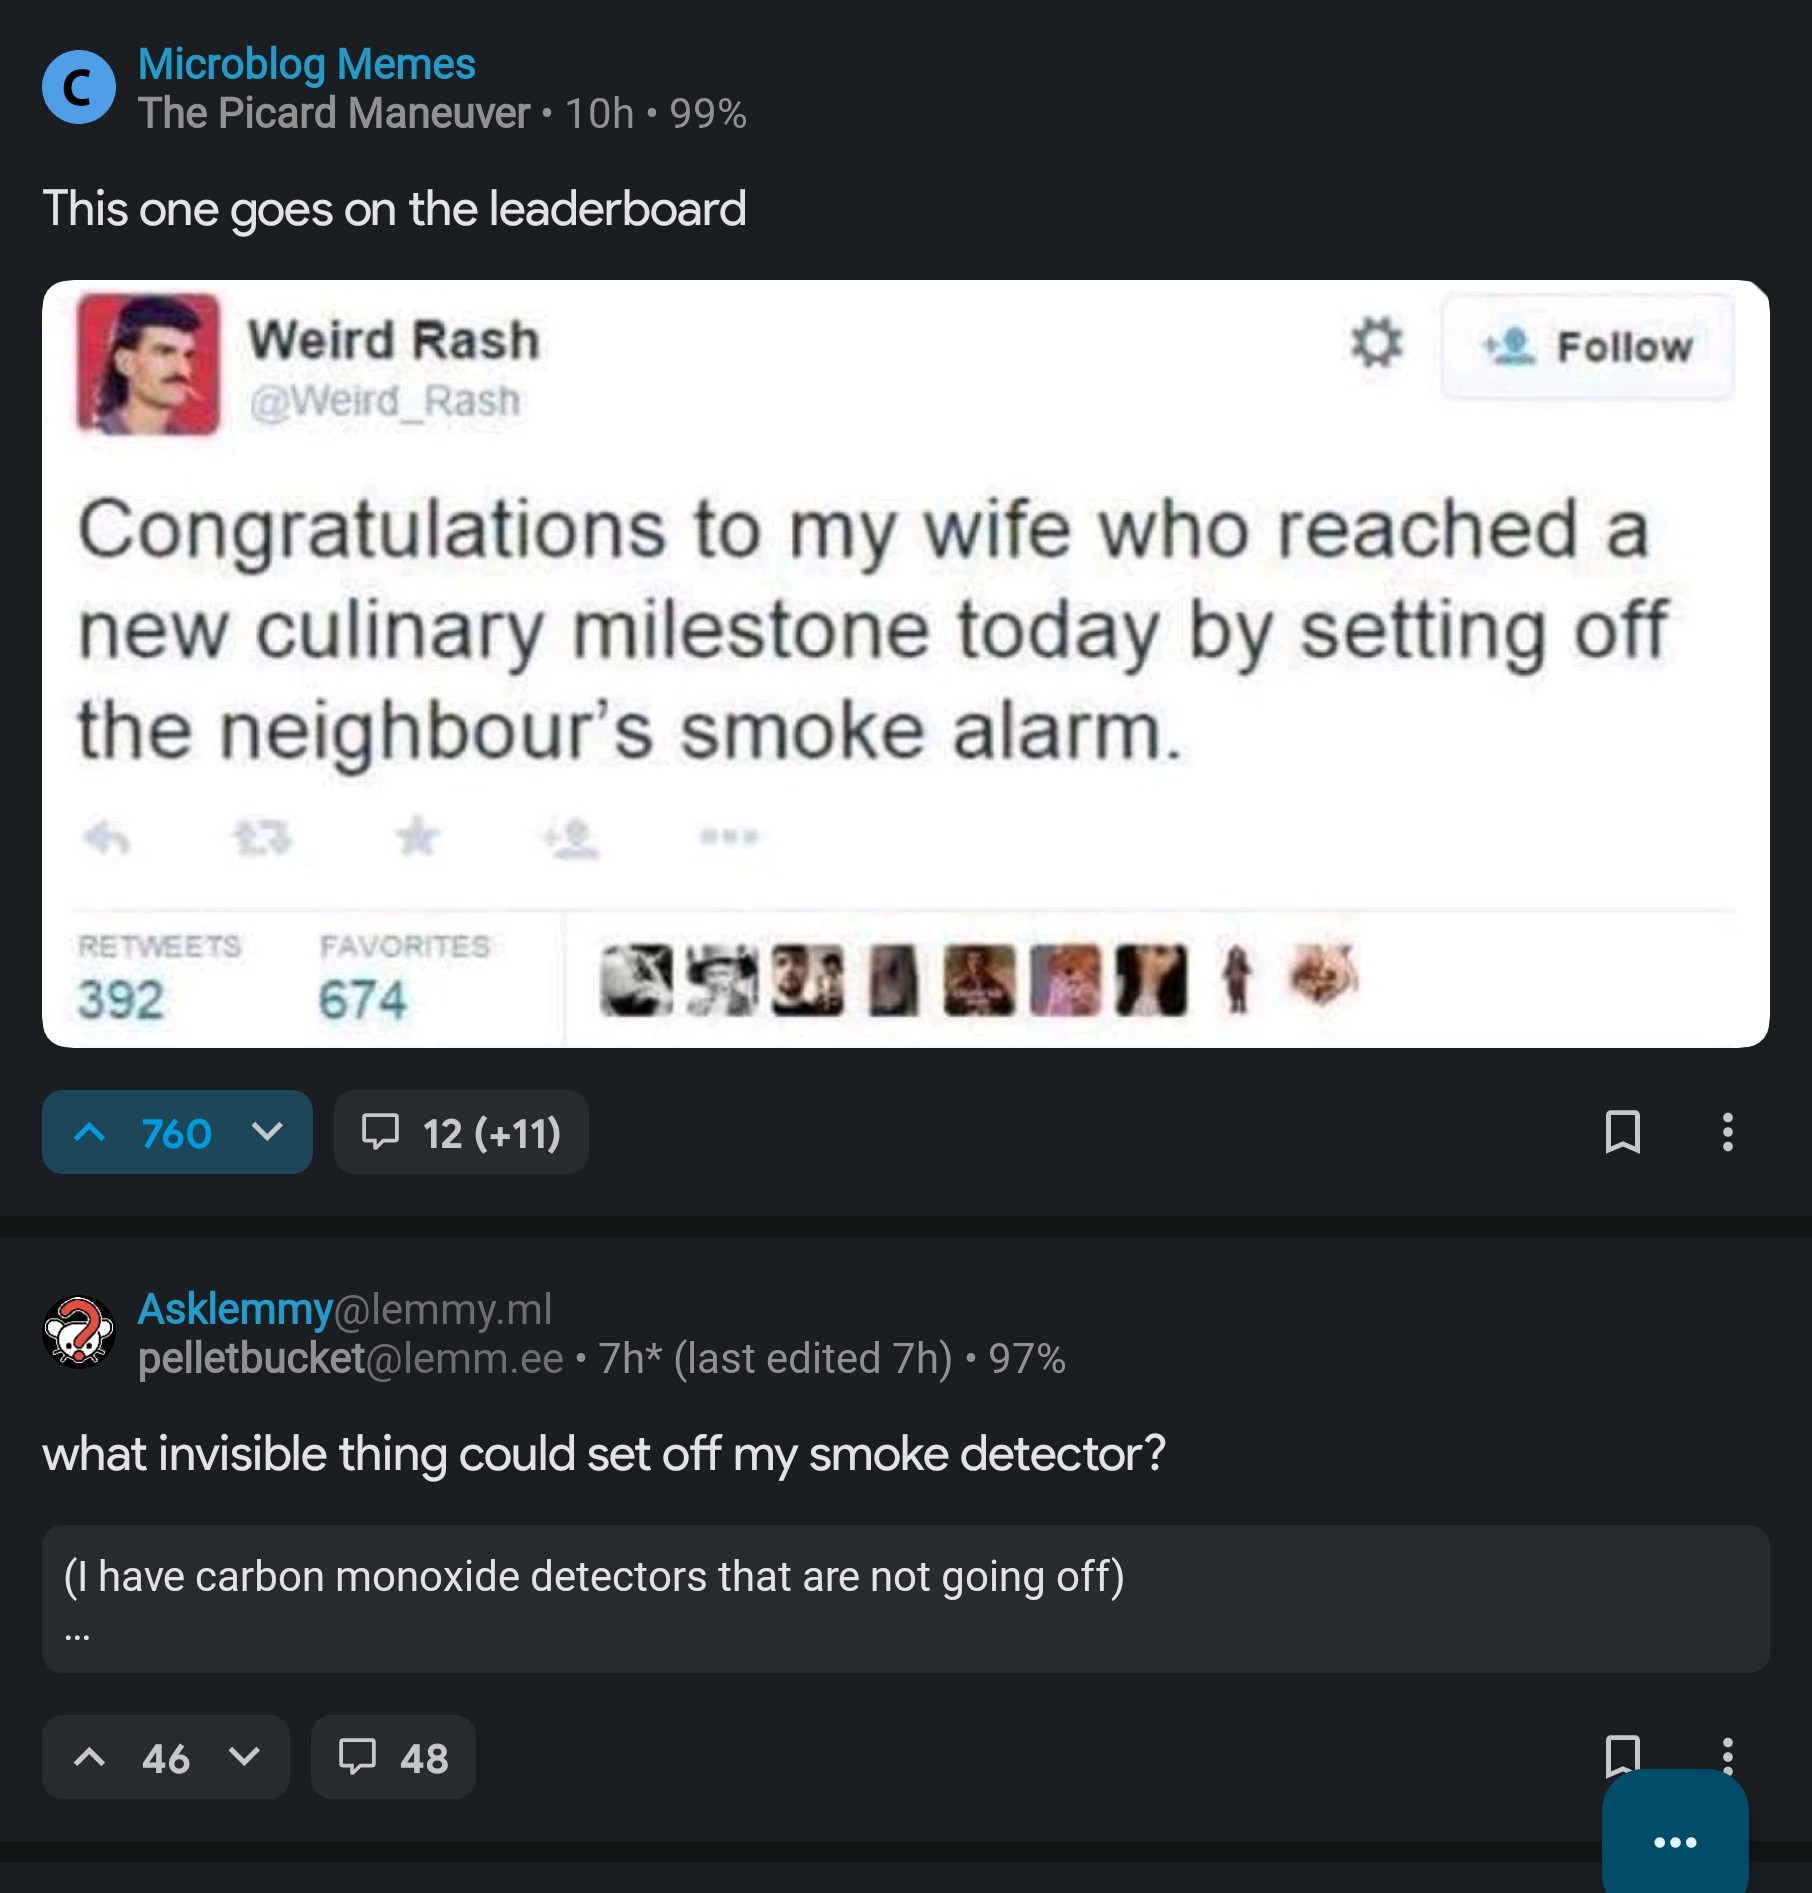
Task: View The Picard Maneuver's profile
Action: pyautogui.click(x=334, y=114)
